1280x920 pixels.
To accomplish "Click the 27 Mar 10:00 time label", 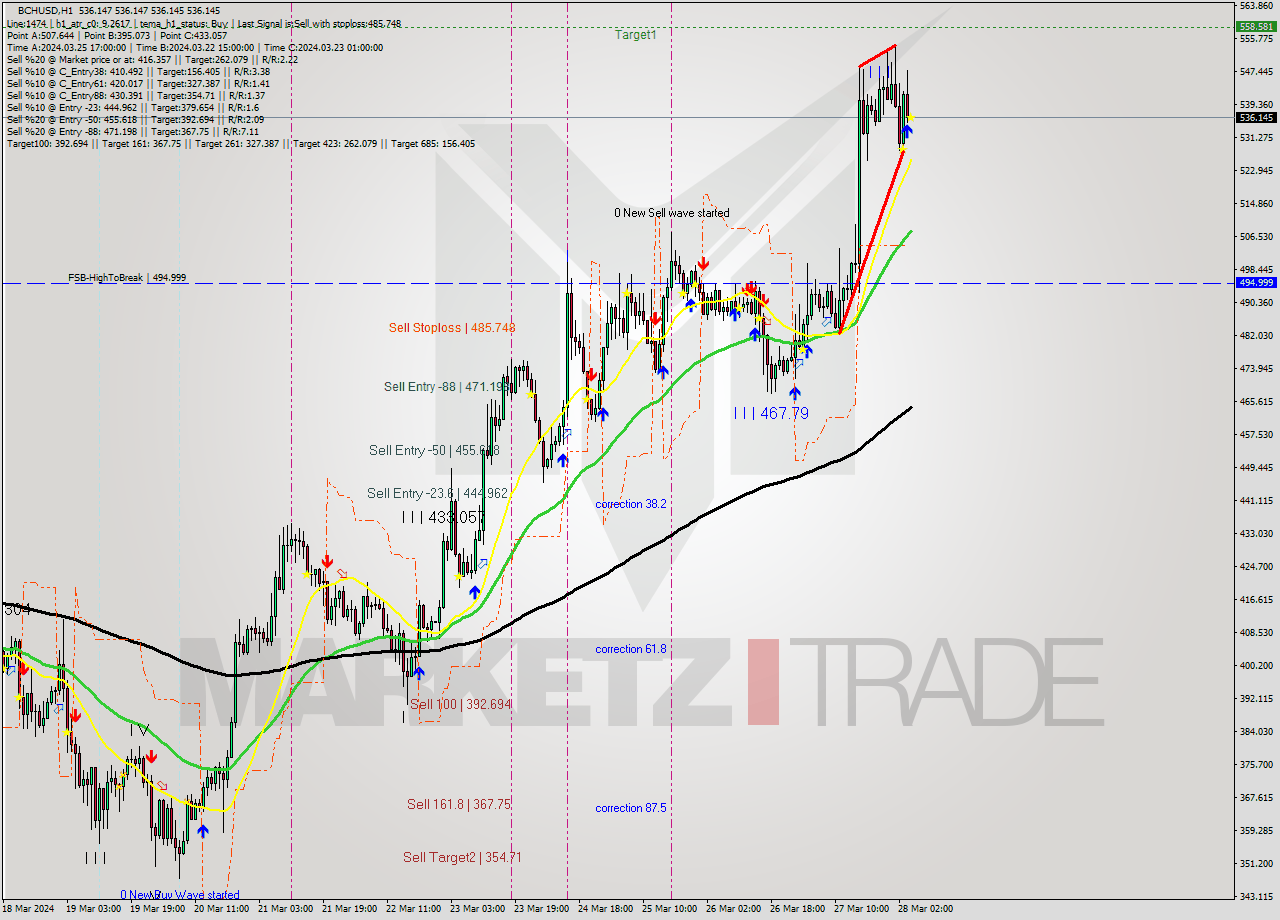I will 862,909.
